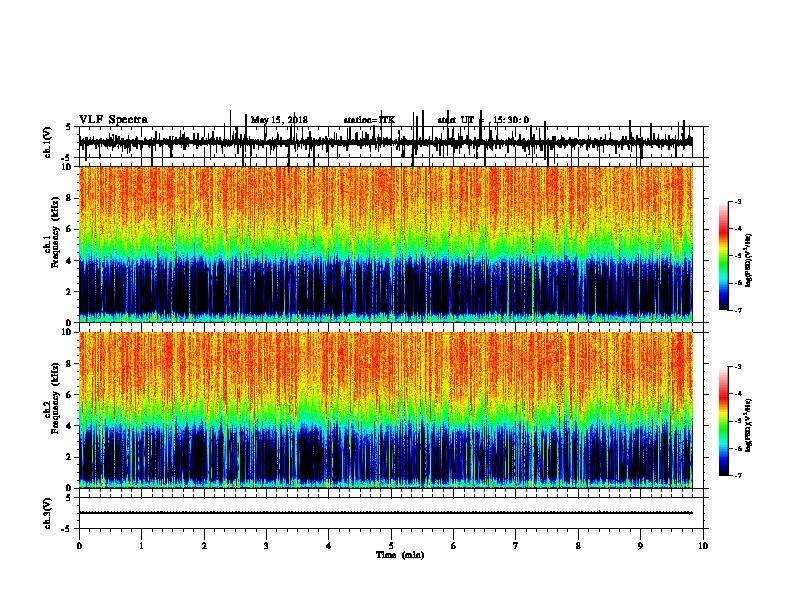Click the "VLF Spectra" title text

(x=113, y=120)
